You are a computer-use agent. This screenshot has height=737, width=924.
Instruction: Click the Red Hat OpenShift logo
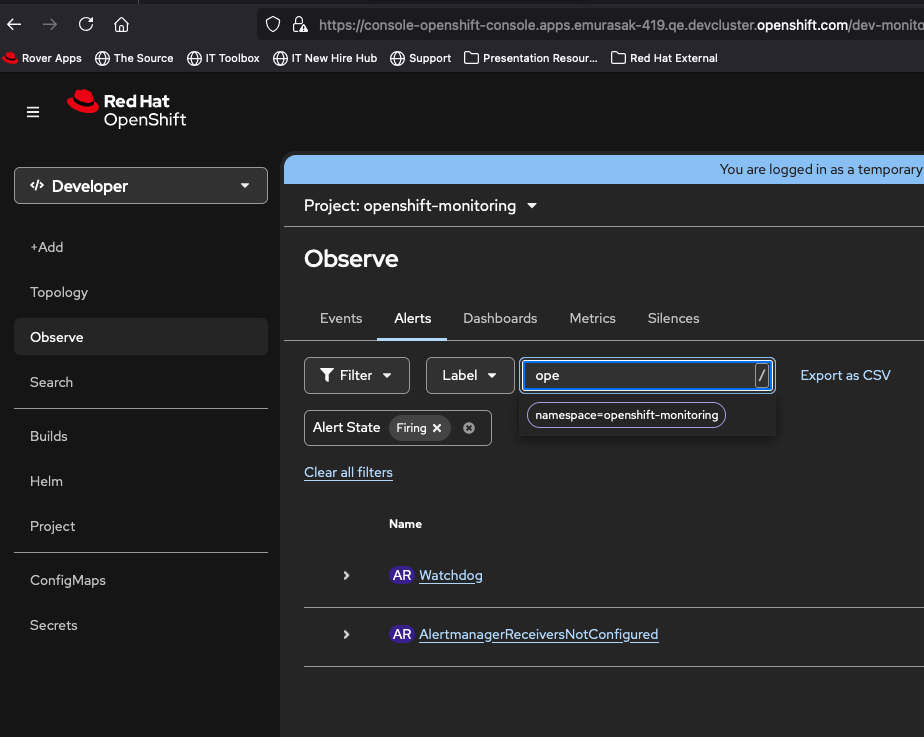tap(127, 109)
